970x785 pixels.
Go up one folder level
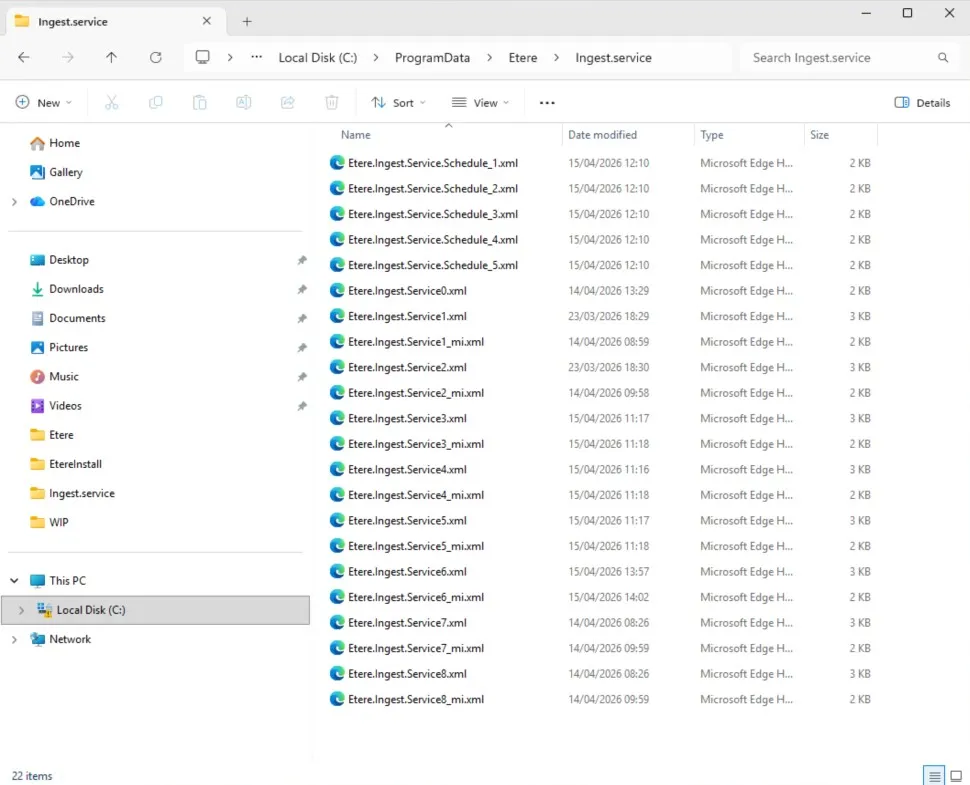pyautogui.click(x=111, y=58)
